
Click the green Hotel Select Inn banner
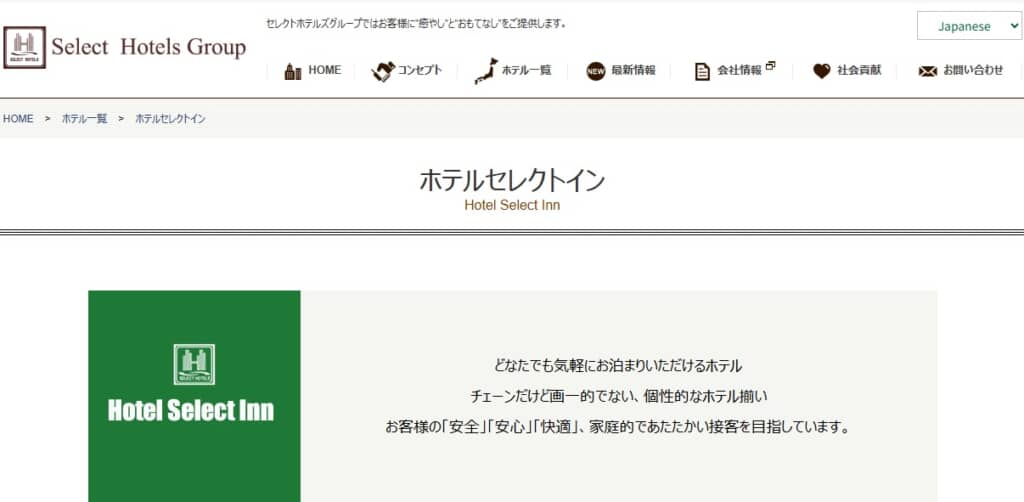194,396
